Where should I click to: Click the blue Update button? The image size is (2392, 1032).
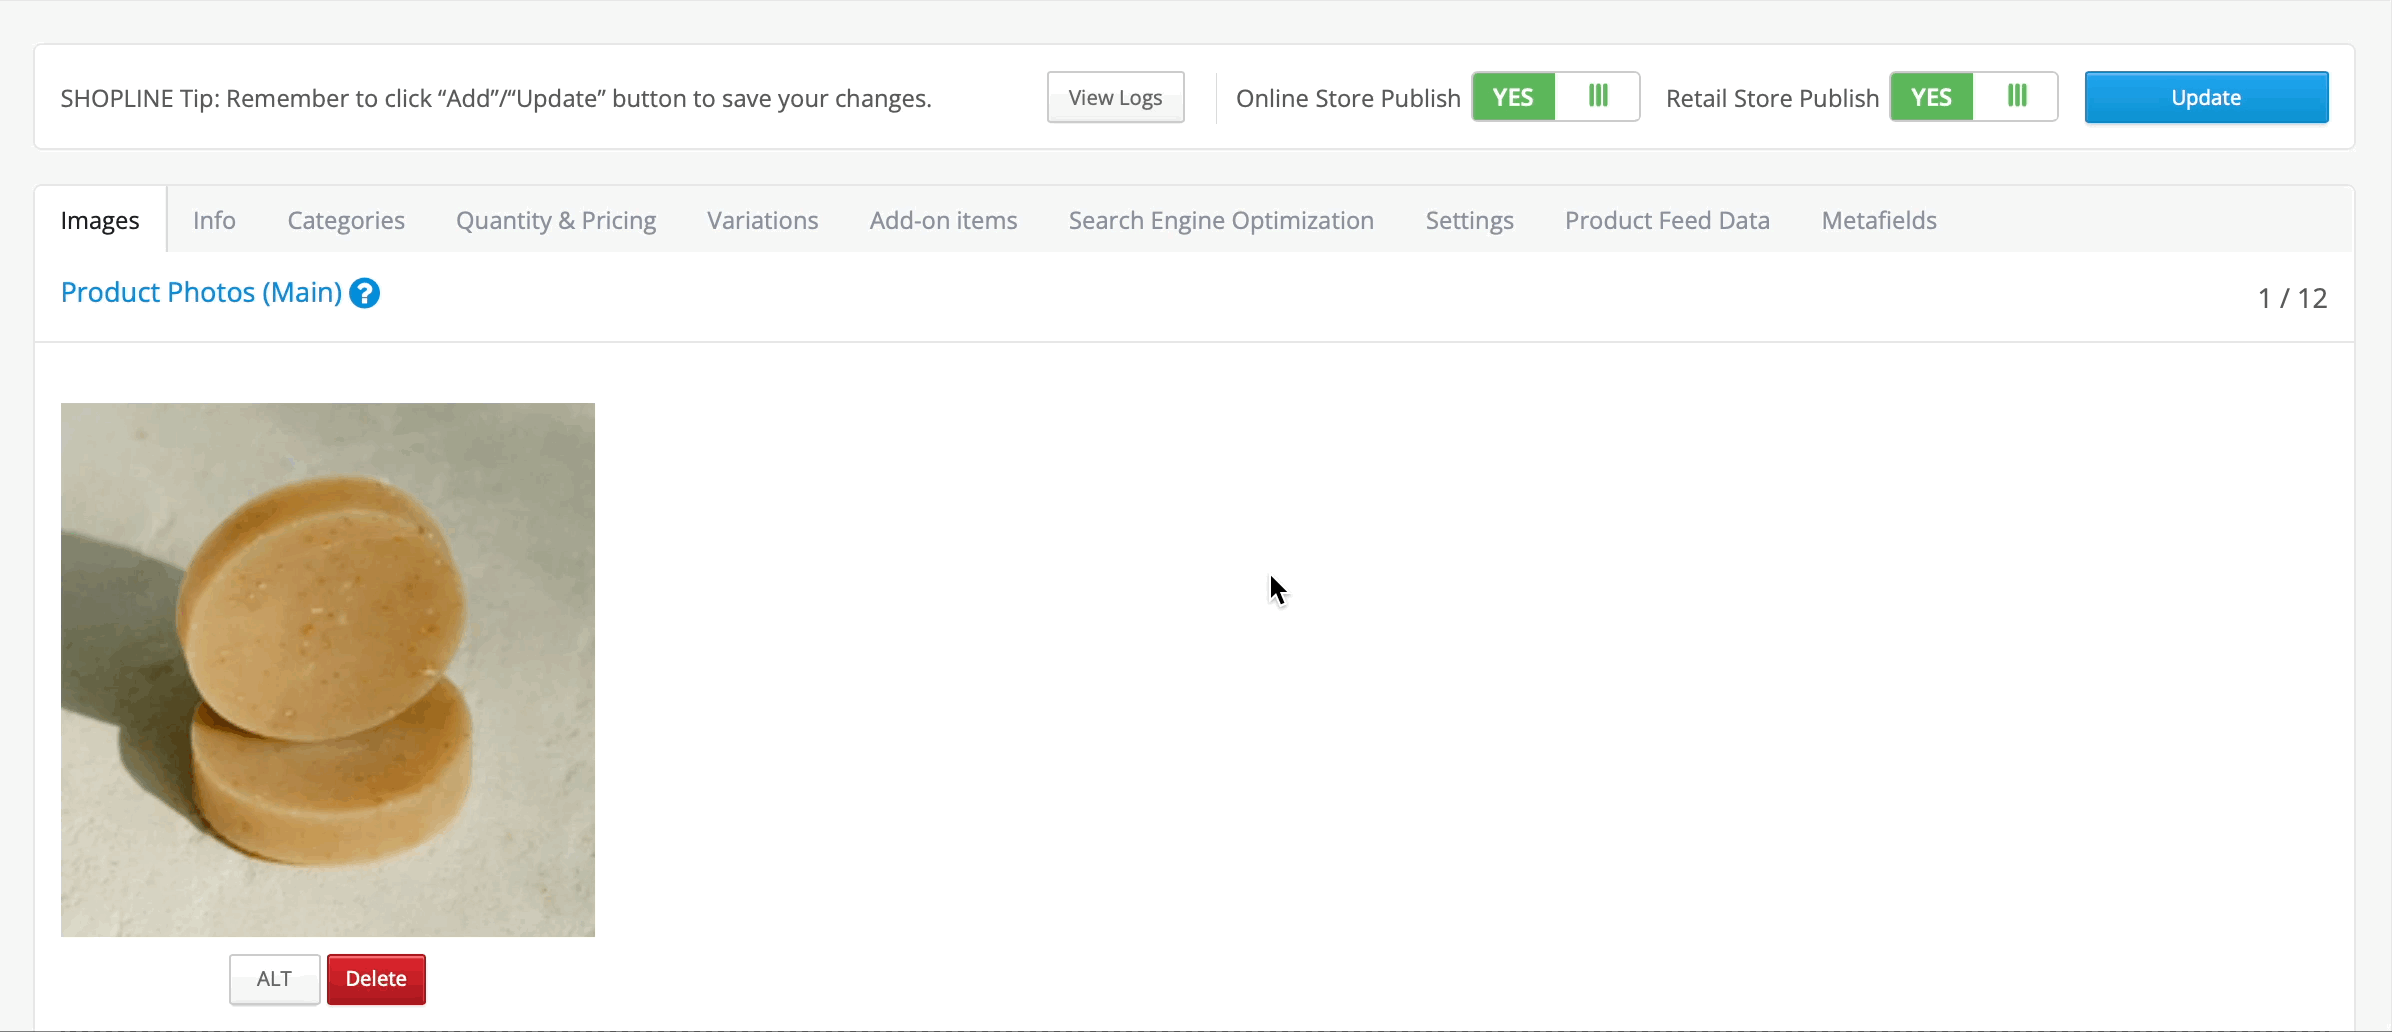(2206, 97)
